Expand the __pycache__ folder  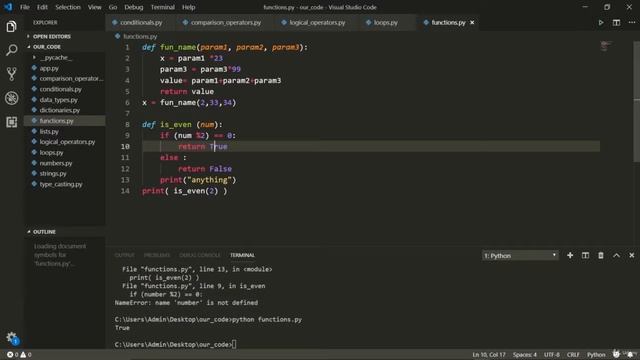56,58
